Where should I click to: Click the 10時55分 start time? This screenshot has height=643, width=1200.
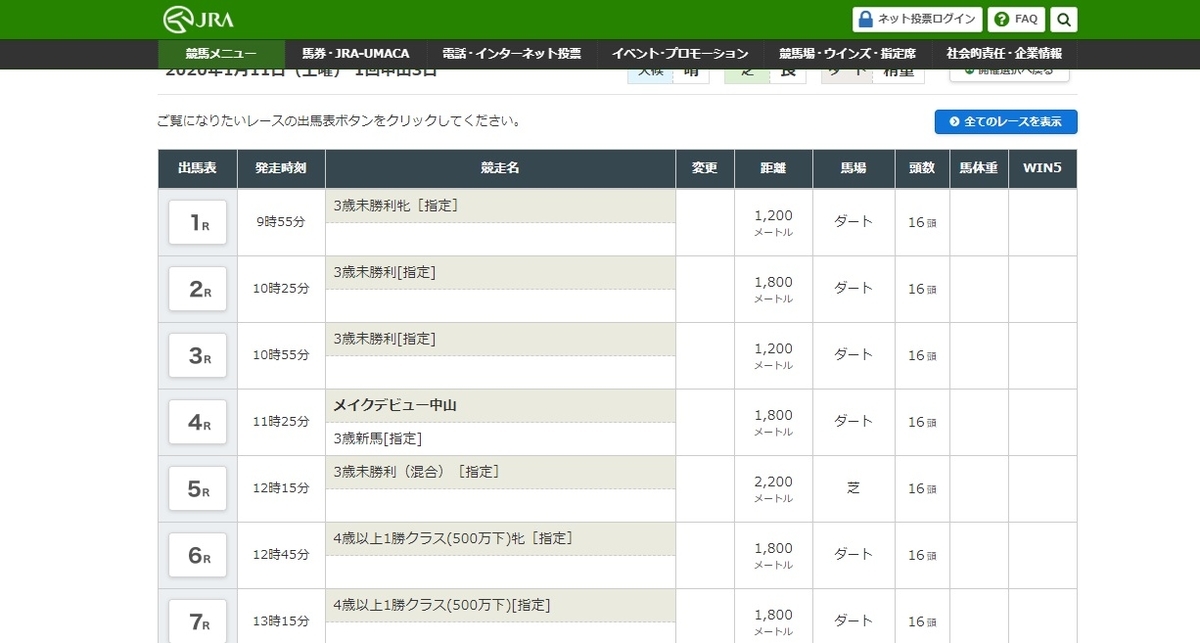(x=281, y=355)
